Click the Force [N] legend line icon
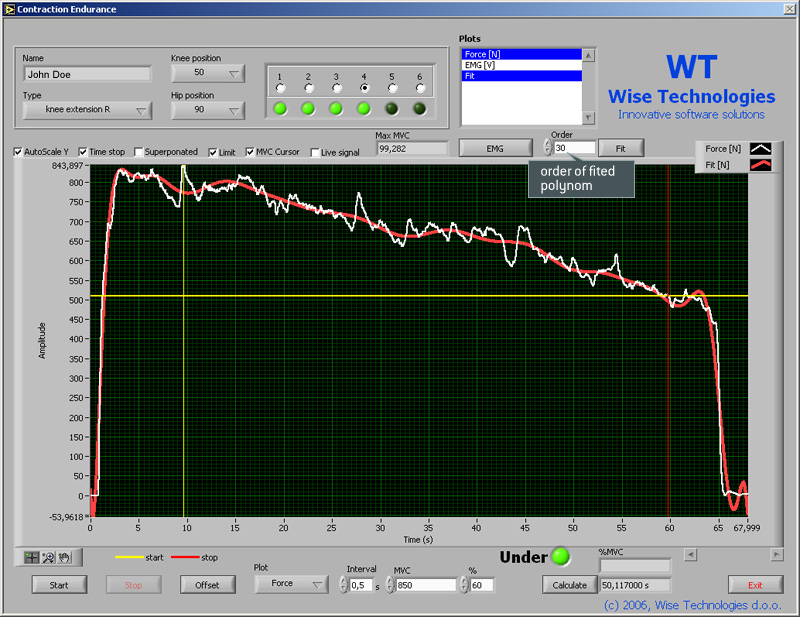The height and width of the screenshot is (617, 800). click(x=760, y=149)
